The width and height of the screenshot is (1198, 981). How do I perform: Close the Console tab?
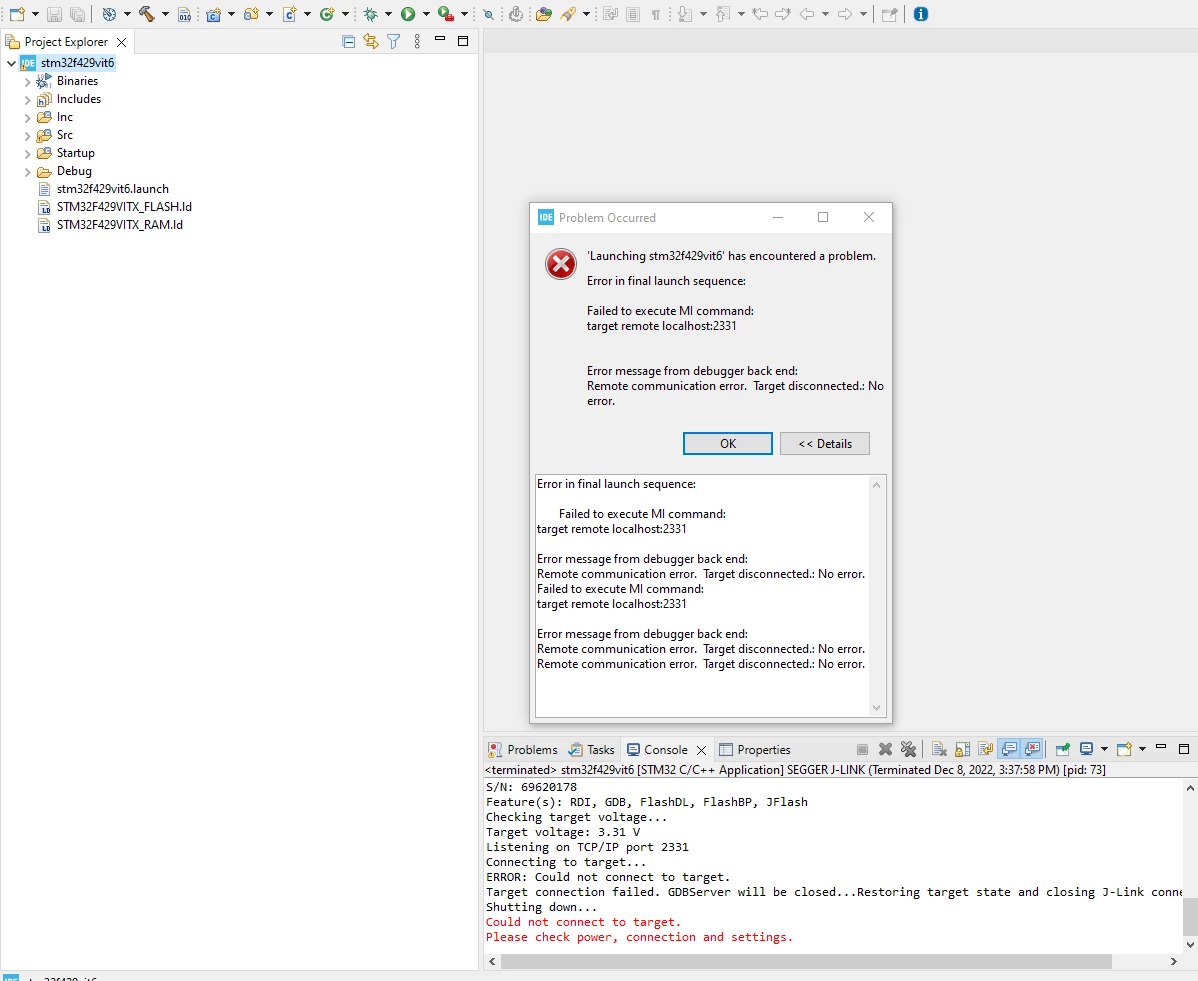701,750
